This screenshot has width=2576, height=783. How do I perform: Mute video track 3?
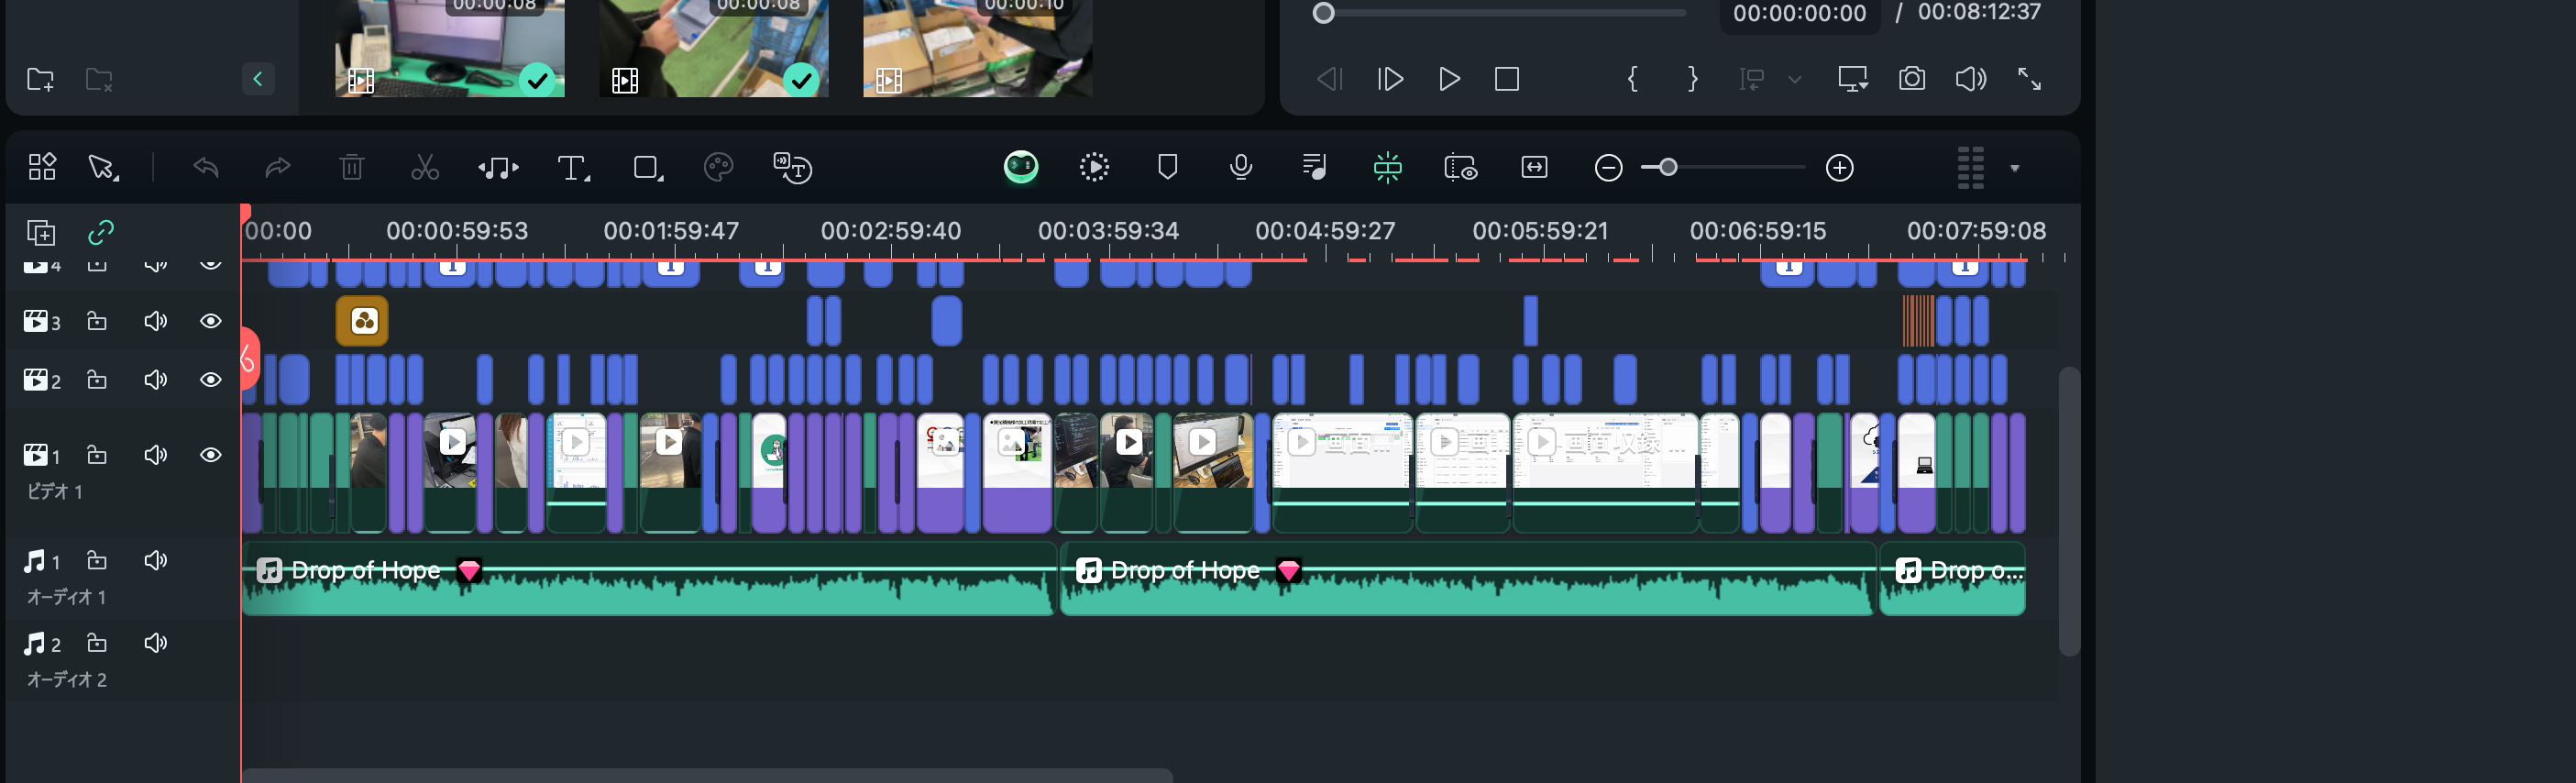[155, 321]
